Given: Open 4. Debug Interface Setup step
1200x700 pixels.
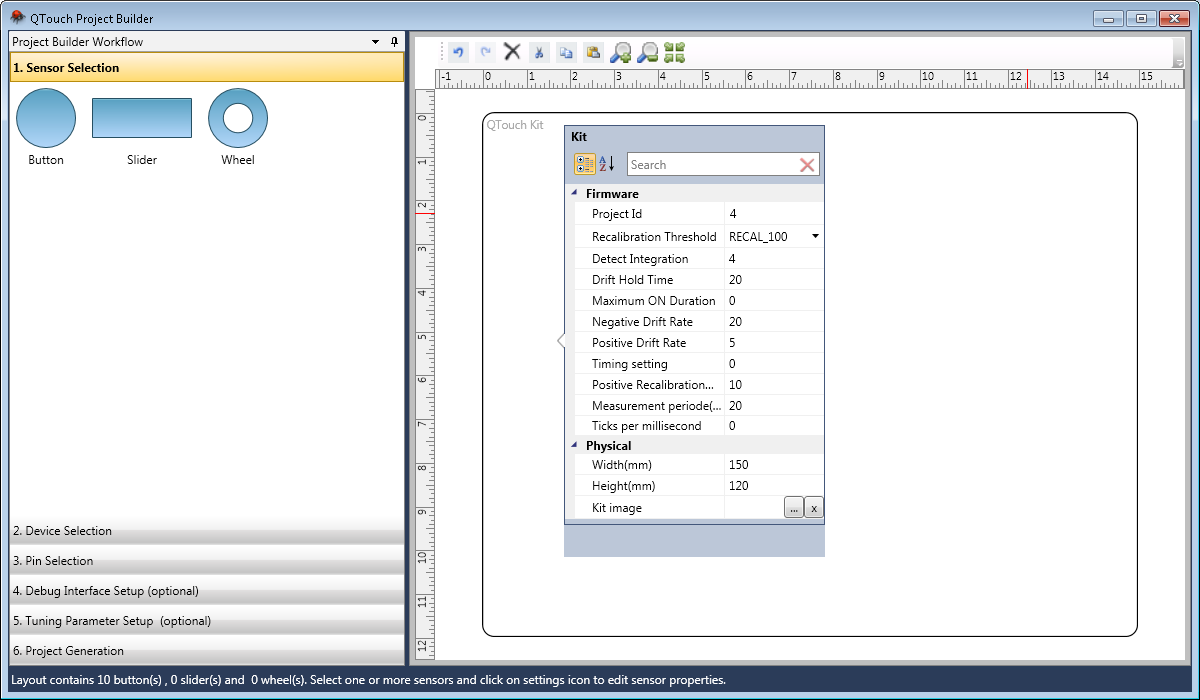Looking at the screenshot, I should point(207,591).
